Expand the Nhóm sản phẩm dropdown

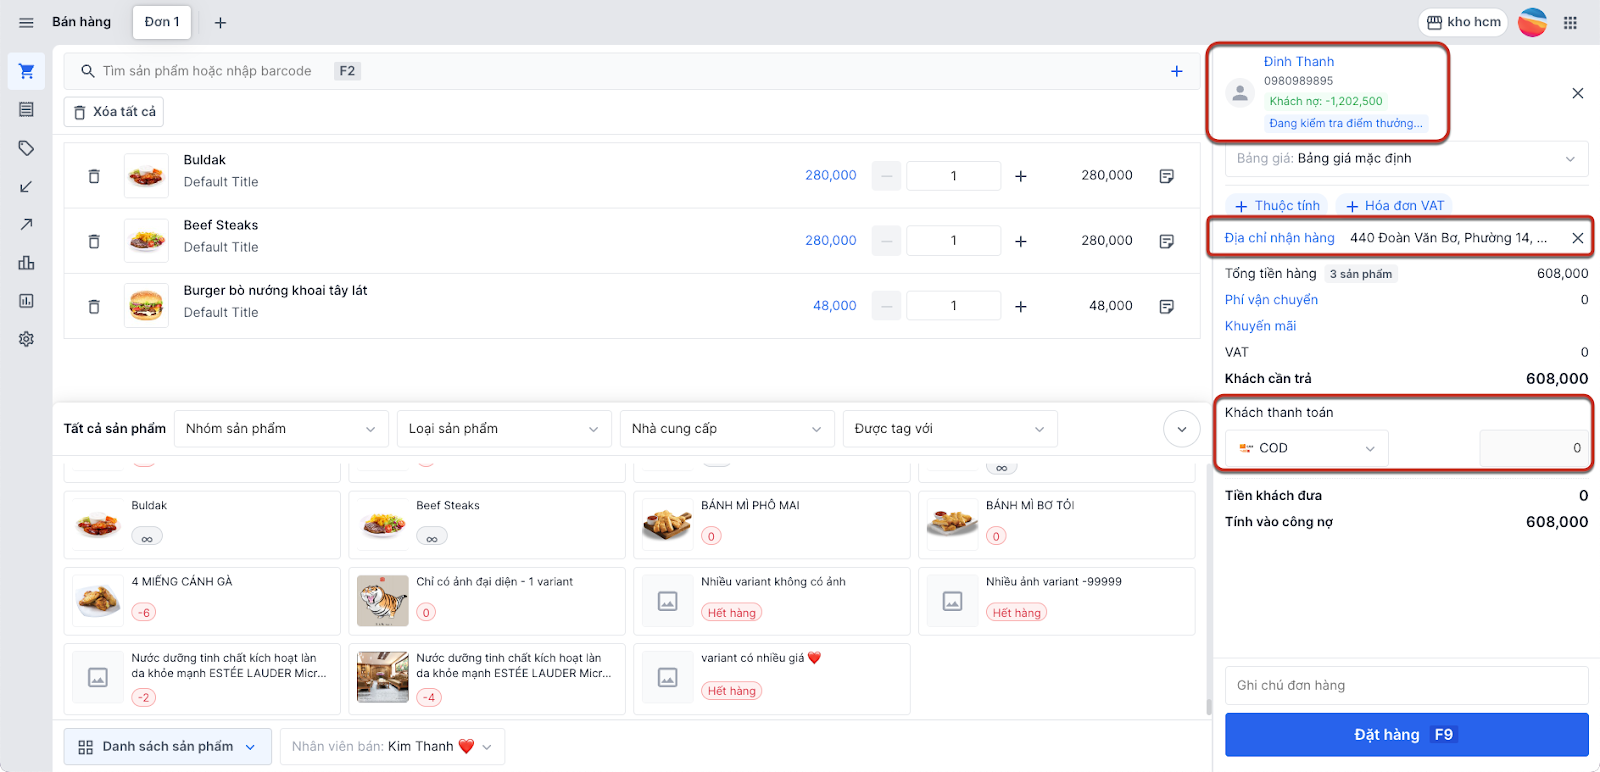pos(281,429)
